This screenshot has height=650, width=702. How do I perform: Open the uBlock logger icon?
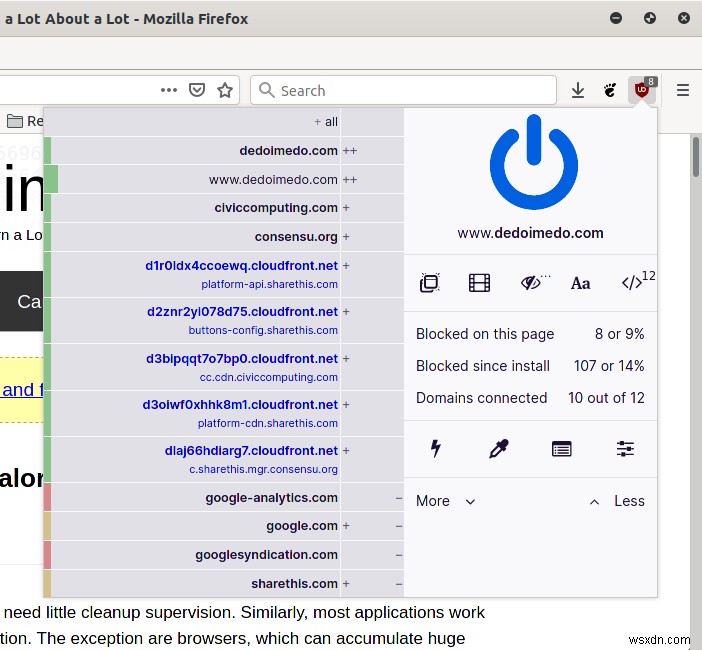point(561,449)
